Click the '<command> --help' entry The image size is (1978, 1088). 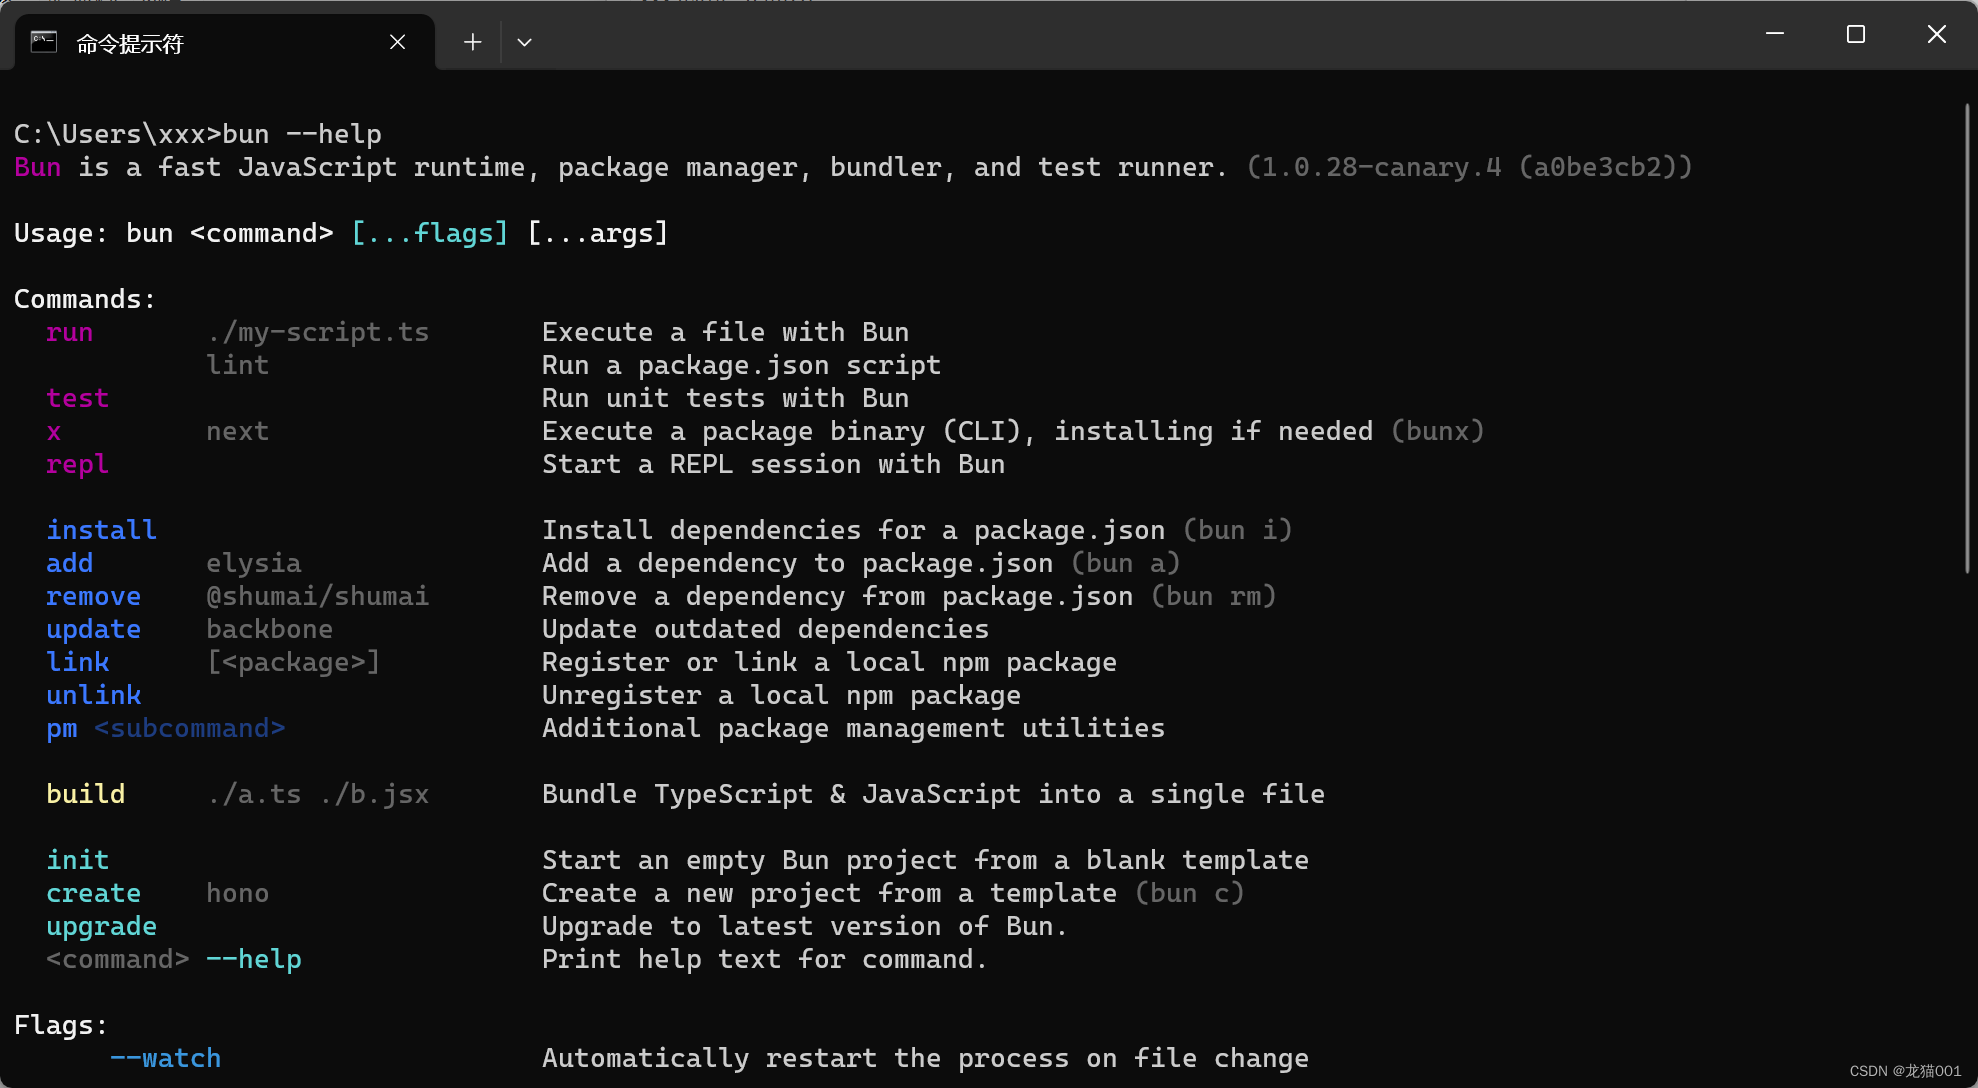click(x=173, y=959)
